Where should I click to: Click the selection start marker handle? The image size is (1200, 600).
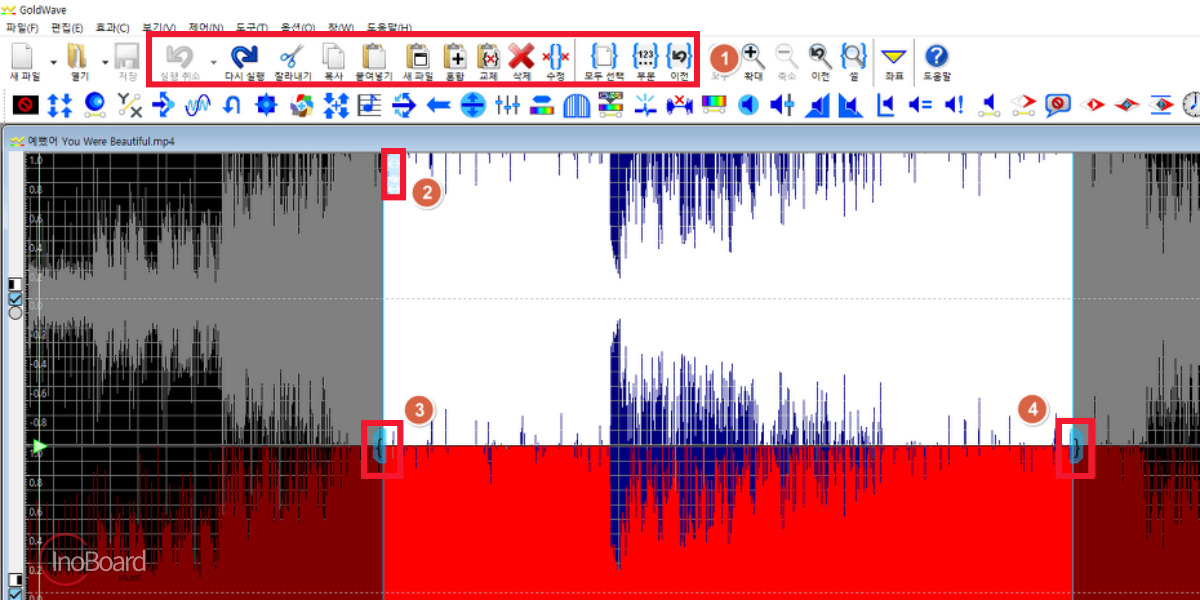pyautogui.click(x=381, y=444)
